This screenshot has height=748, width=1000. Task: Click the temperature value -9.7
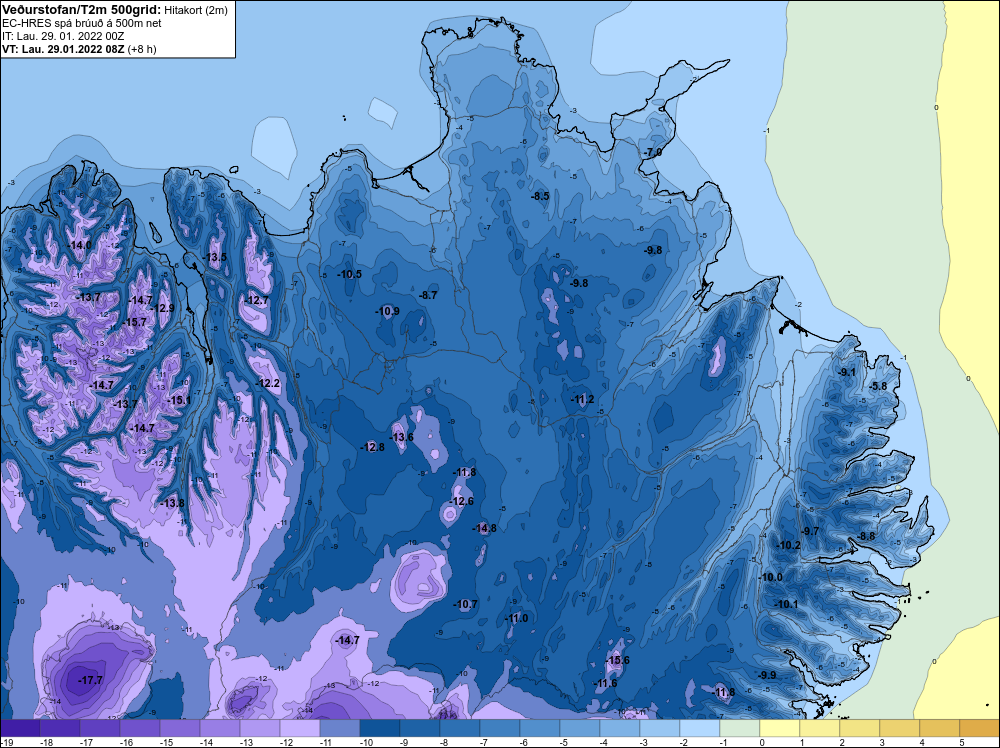tap(810, 531)
